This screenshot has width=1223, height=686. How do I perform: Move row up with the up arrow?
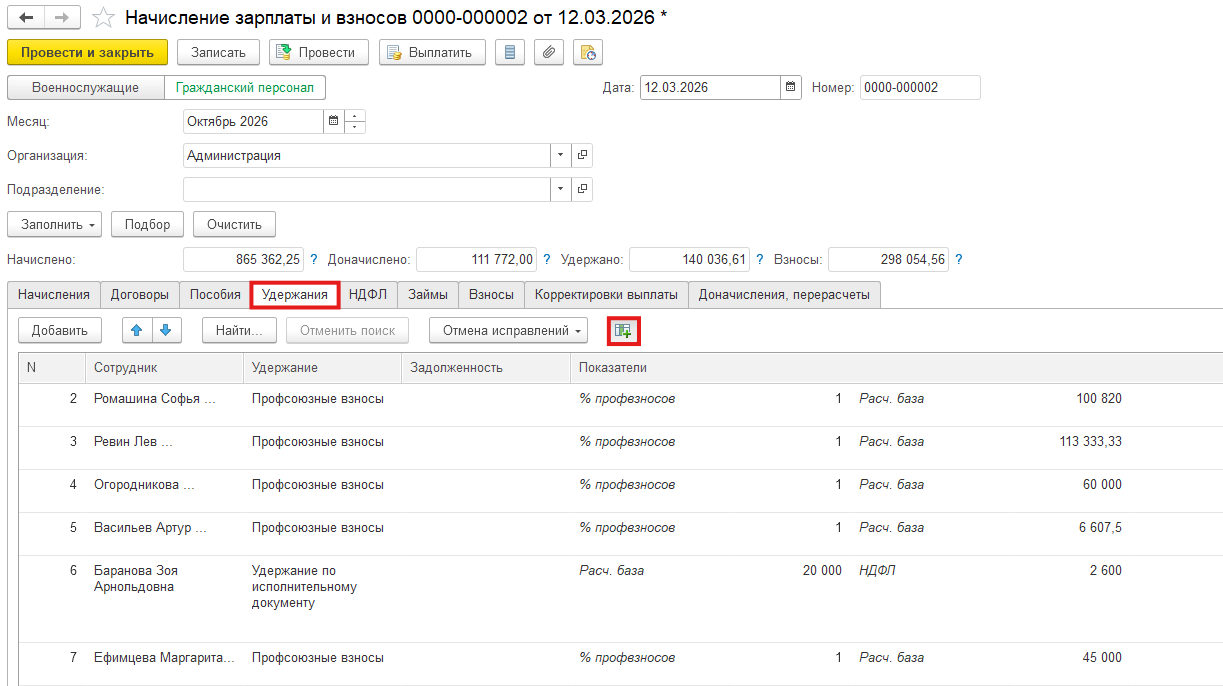pos(138,330)
